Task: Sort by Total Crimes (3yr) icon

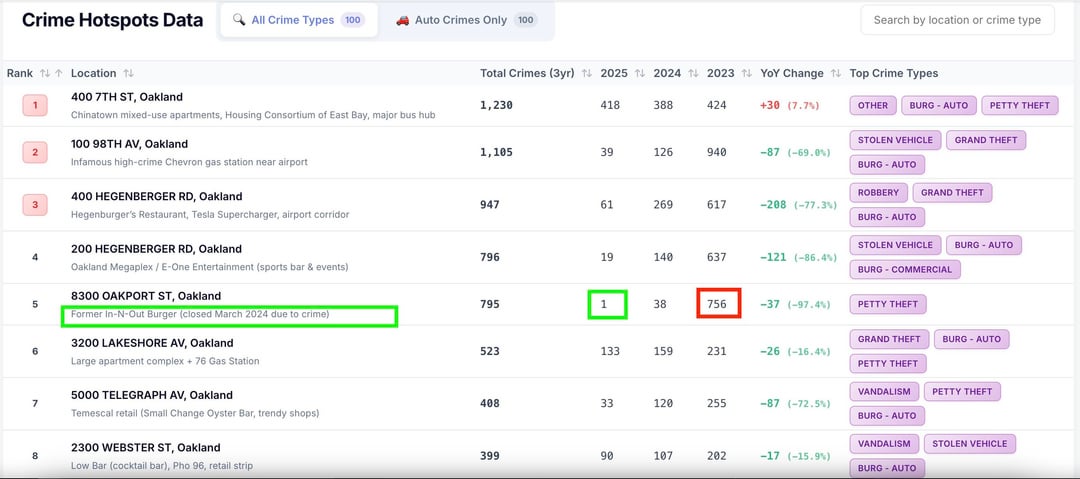Action: point(584,73)
